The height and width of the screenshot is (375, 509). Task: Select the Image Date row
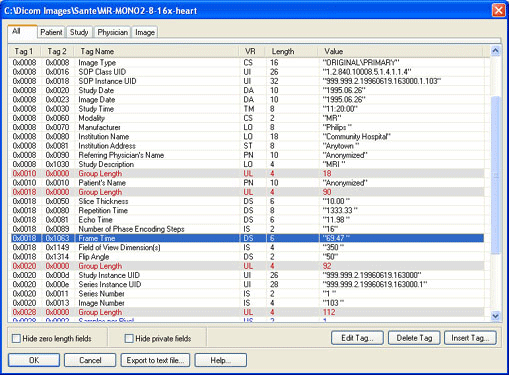tap(246, 100)
